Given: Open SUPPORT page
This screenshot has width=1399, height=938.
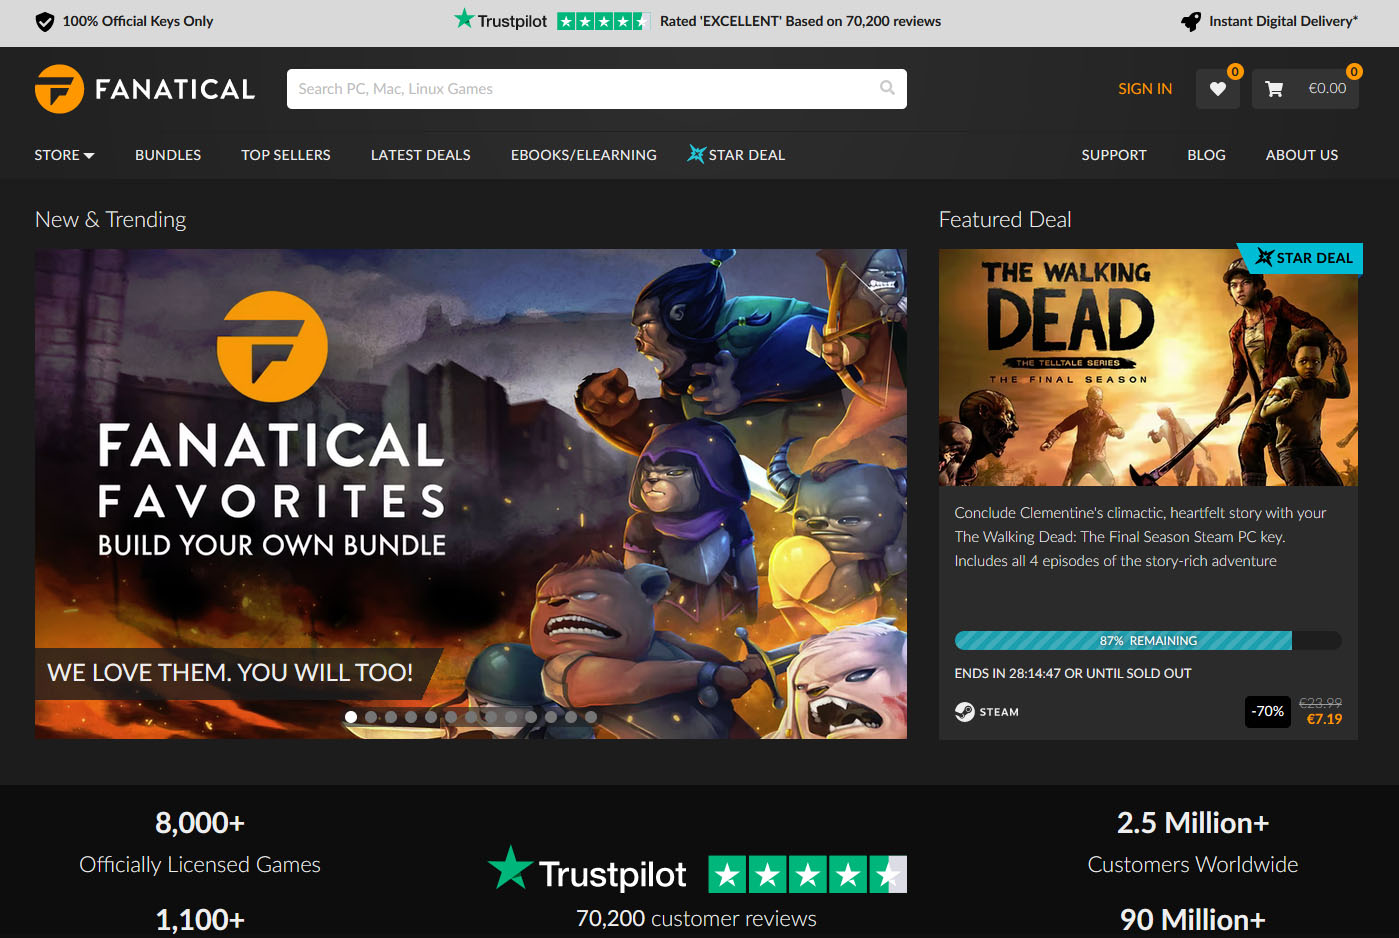Looking at the screenshot, I should (x=1114, y=155).
